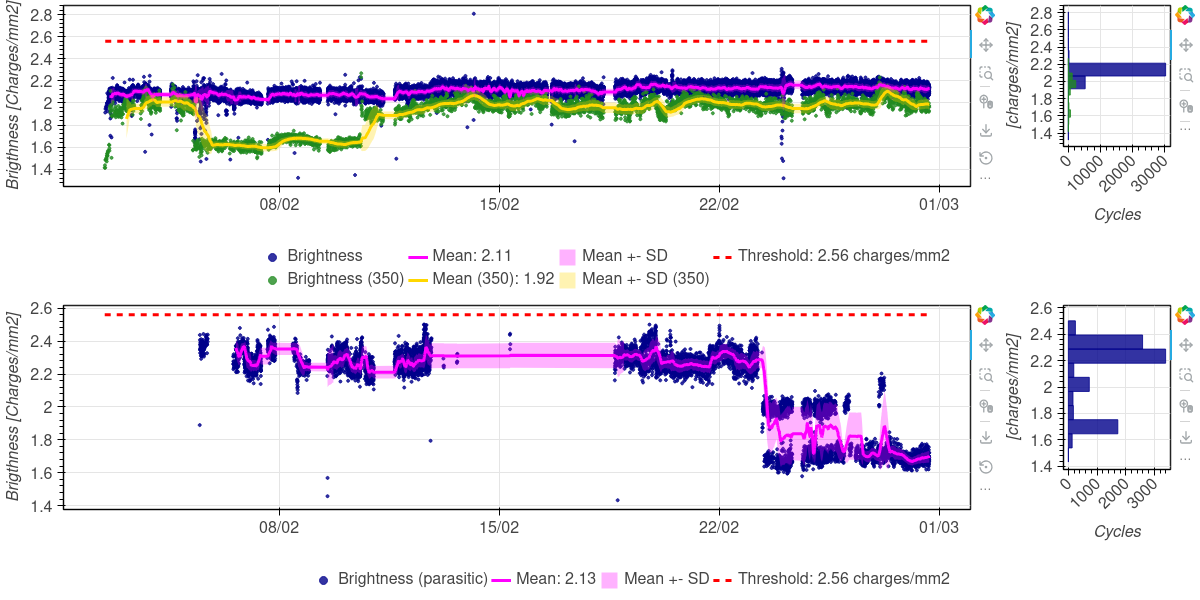Reset the bottom parasitic brightness chart view
The height and width of the screenshot is (600, 1200).
(x=985, y=465)
